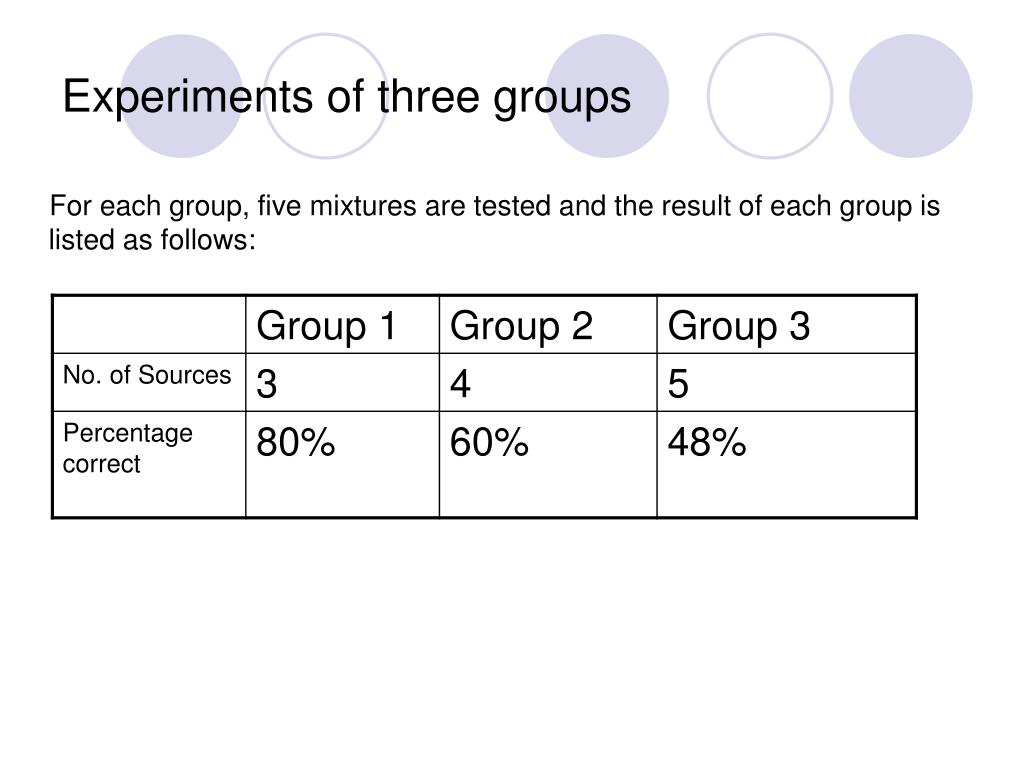Click the first filled lavender circle behind 'Experiments'
This screenshot has width=1024, height=768.
[x=182, y=96]
